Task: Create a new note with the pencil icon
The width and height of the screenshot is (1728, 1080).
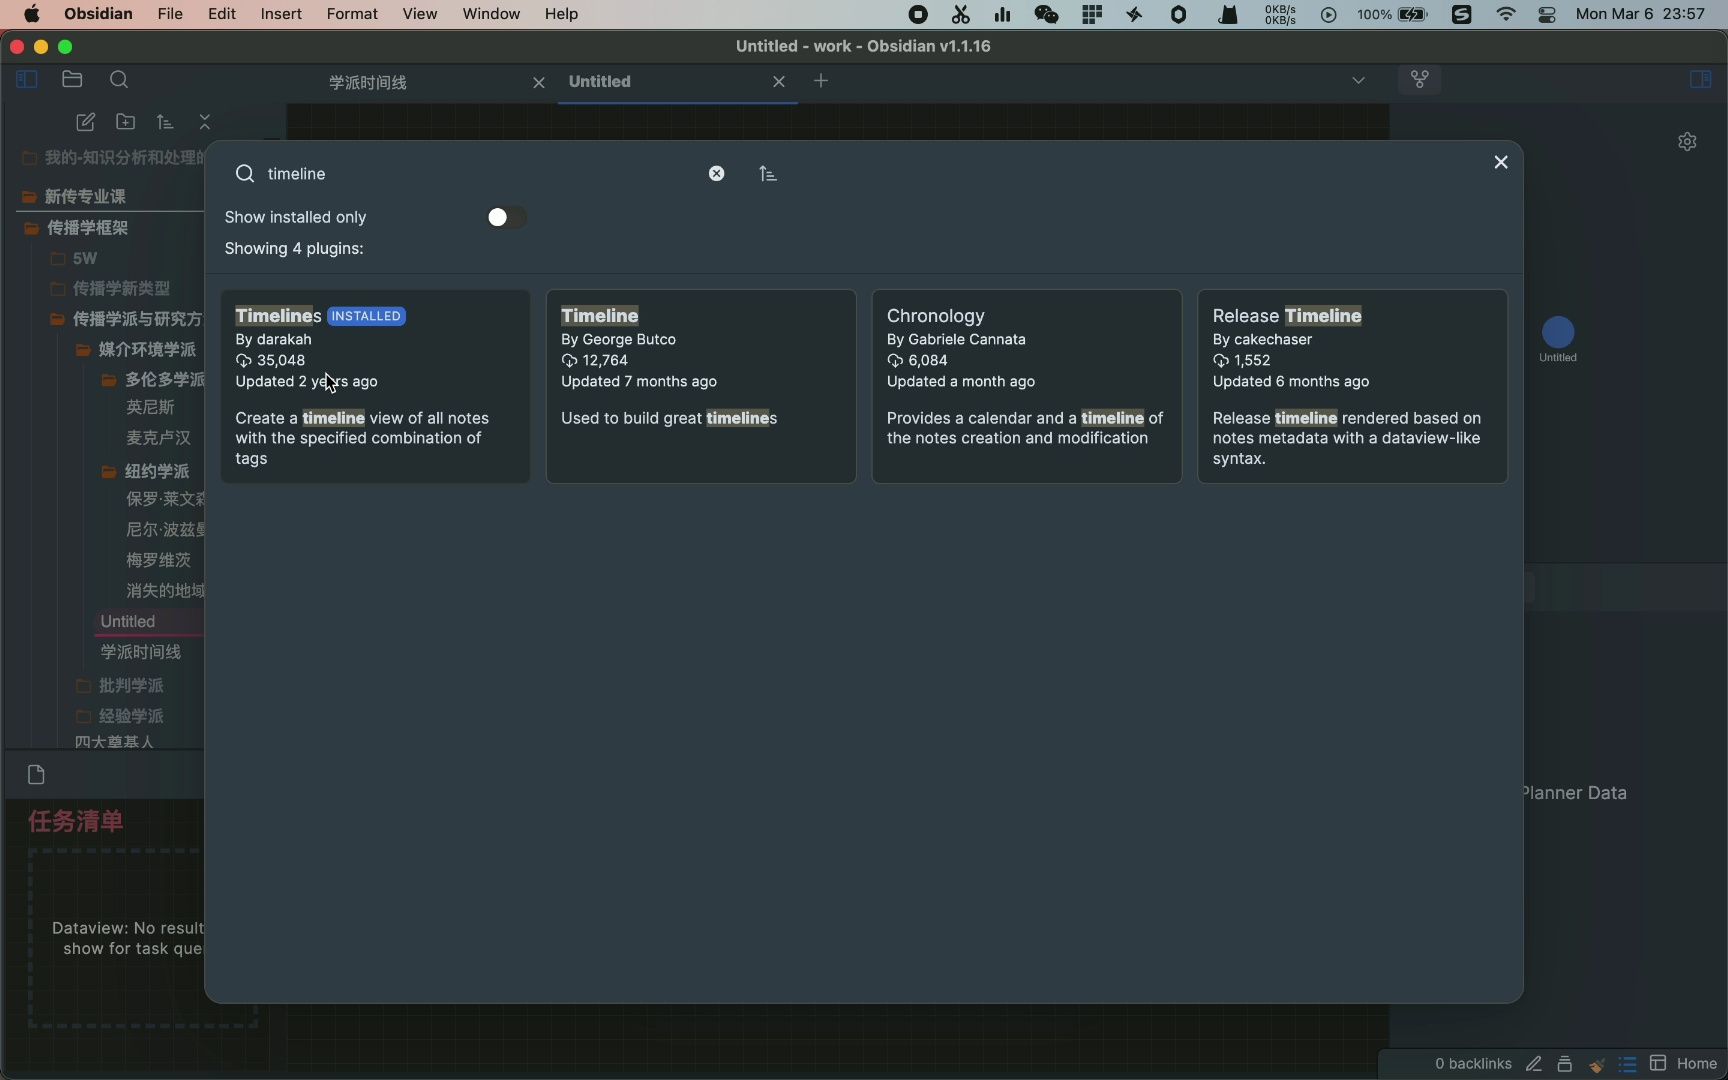Action: pyautogui.click(x=85, y=122)
